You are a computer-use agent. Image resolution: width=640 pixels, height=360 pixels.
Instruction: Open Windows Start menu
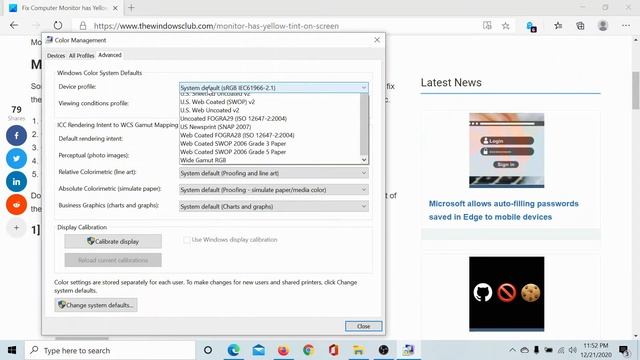(12, 350)
